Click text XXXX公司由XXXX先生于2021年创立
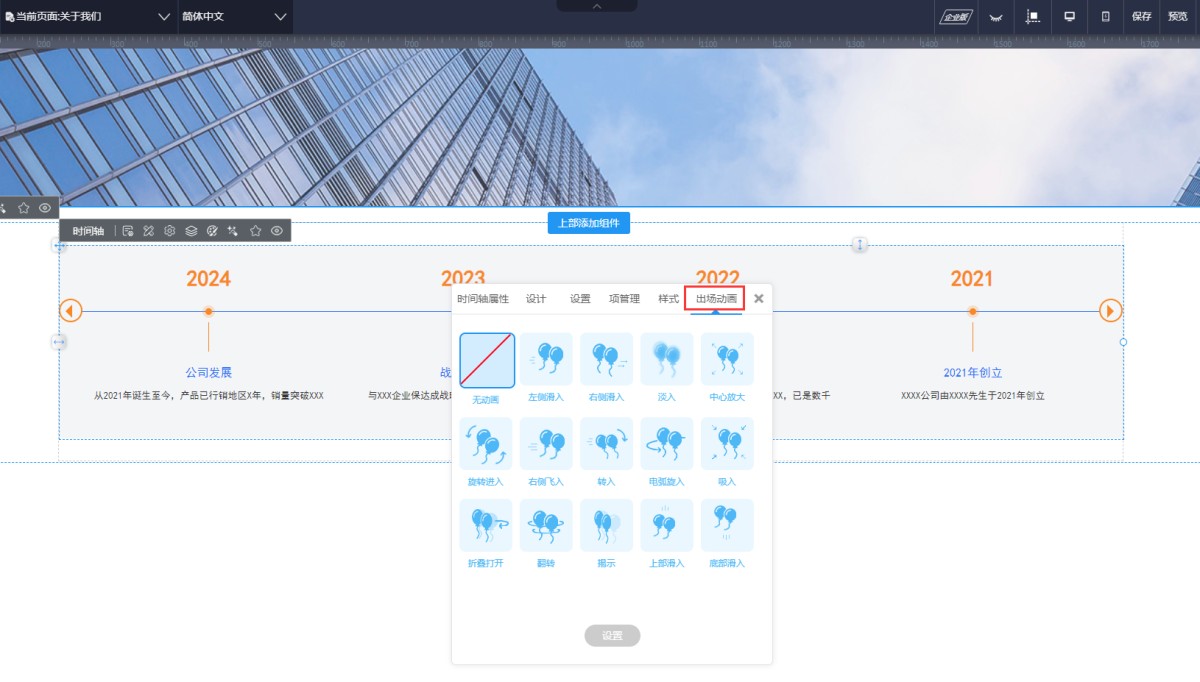Viewport: 1200px width, 682px height. click(x=972, y=396)
